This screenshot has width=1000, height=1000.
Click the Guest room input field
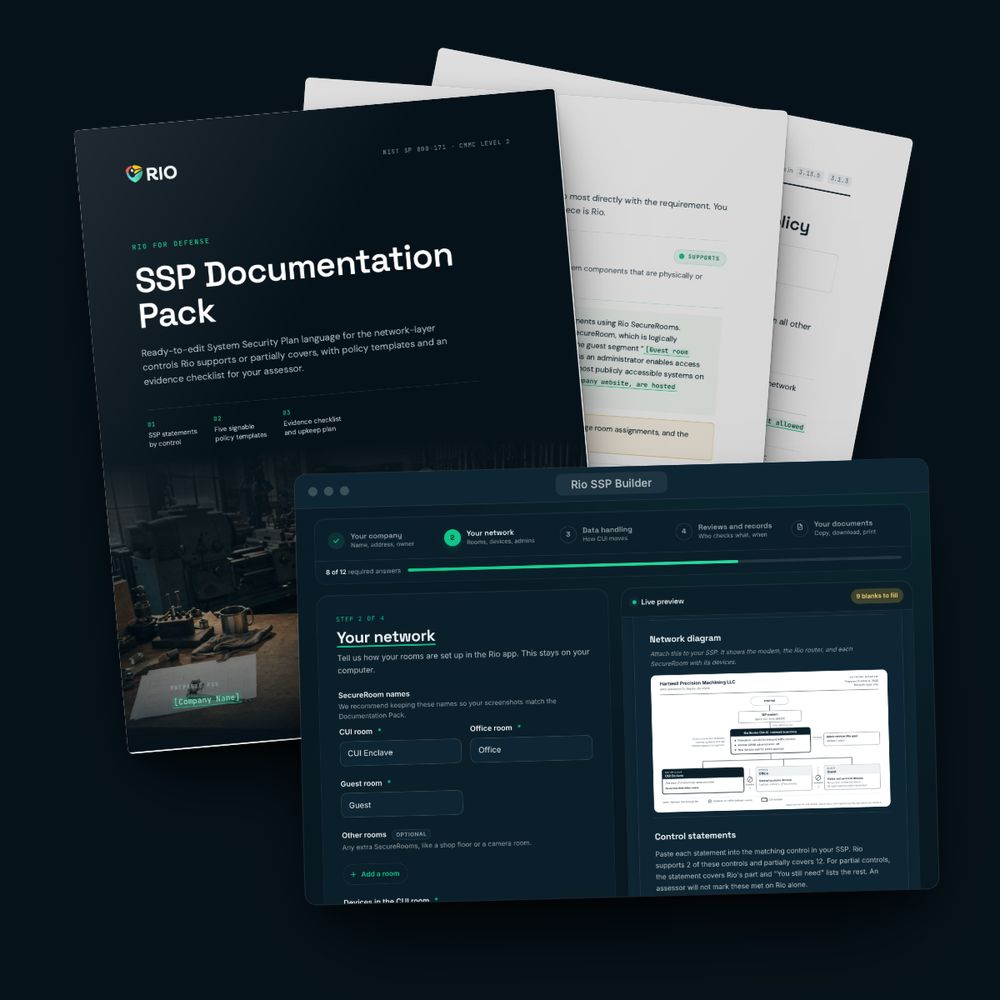pyautogui.click(x=402, y=804)
